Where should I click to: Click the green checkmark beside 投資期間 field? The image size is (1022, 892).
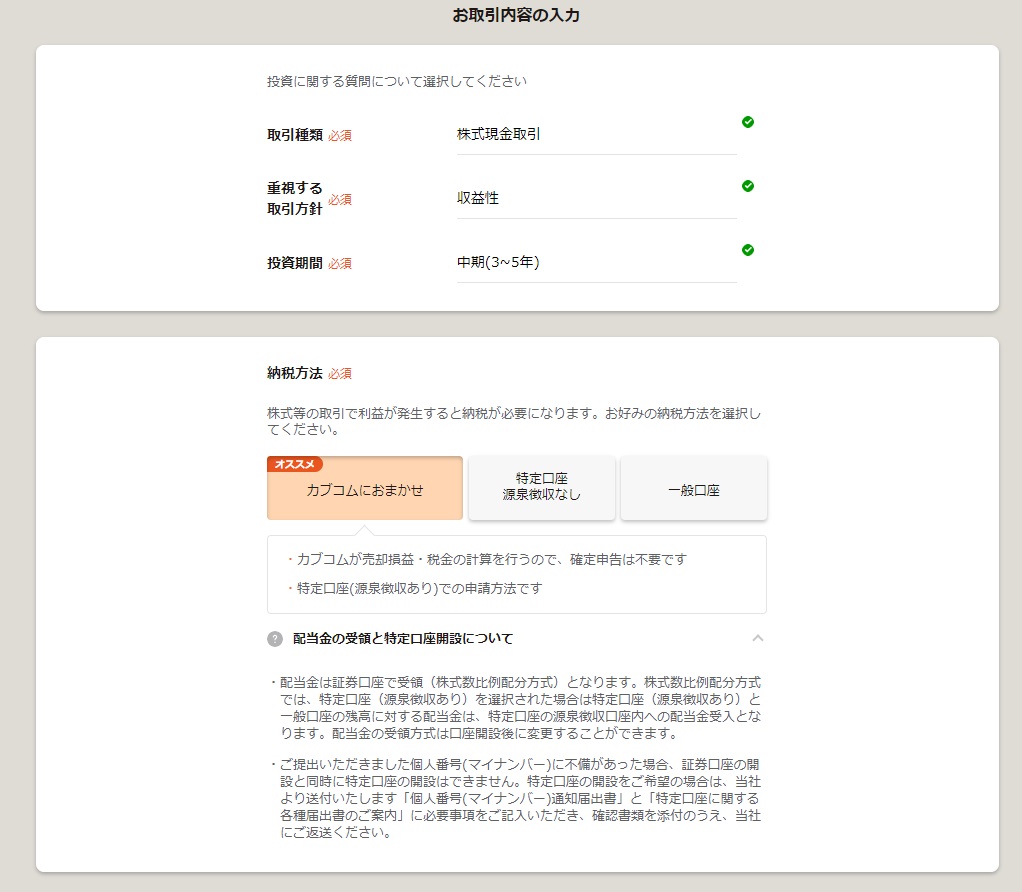tap(748, 250)
